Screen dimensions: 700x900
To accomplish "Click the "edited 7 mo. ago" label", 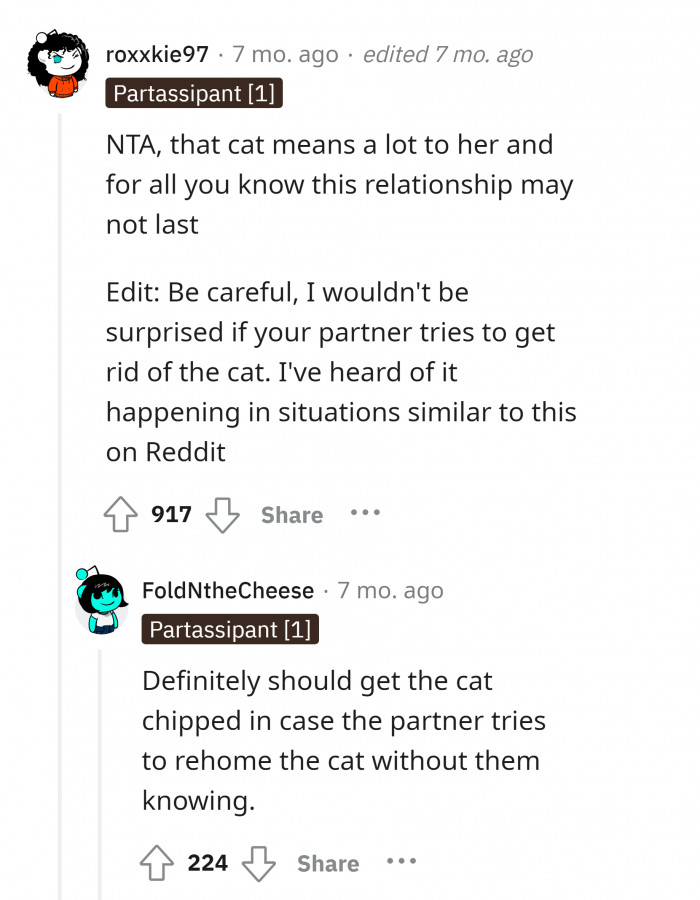I will [447, 54].
